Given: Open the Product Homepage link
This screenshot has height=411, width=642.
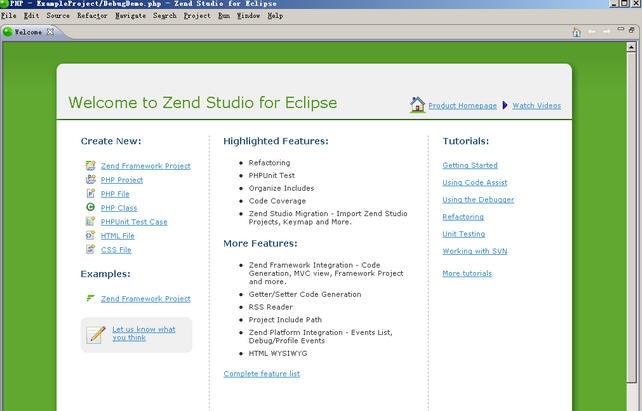Looking at the screenshot, I should point(463,106).
